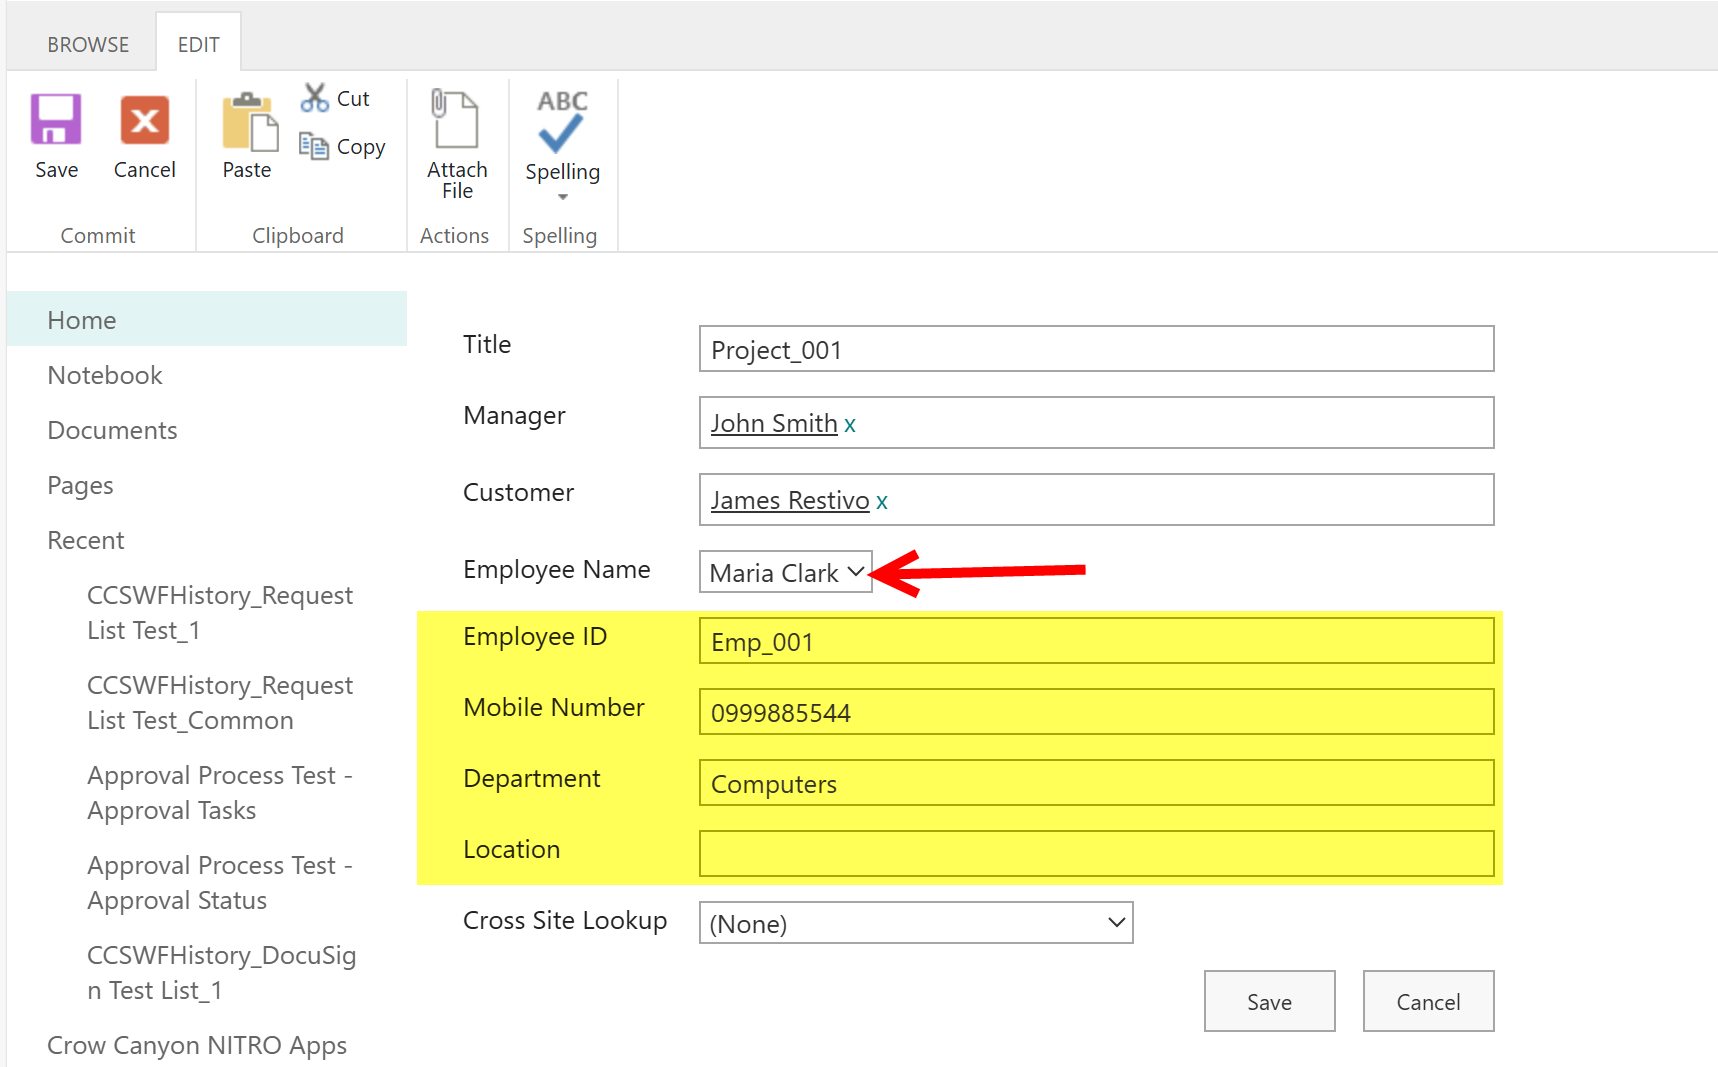Click the Cancel button below the form
The image size is (1718, 1067).
tap(1428, 1001)
